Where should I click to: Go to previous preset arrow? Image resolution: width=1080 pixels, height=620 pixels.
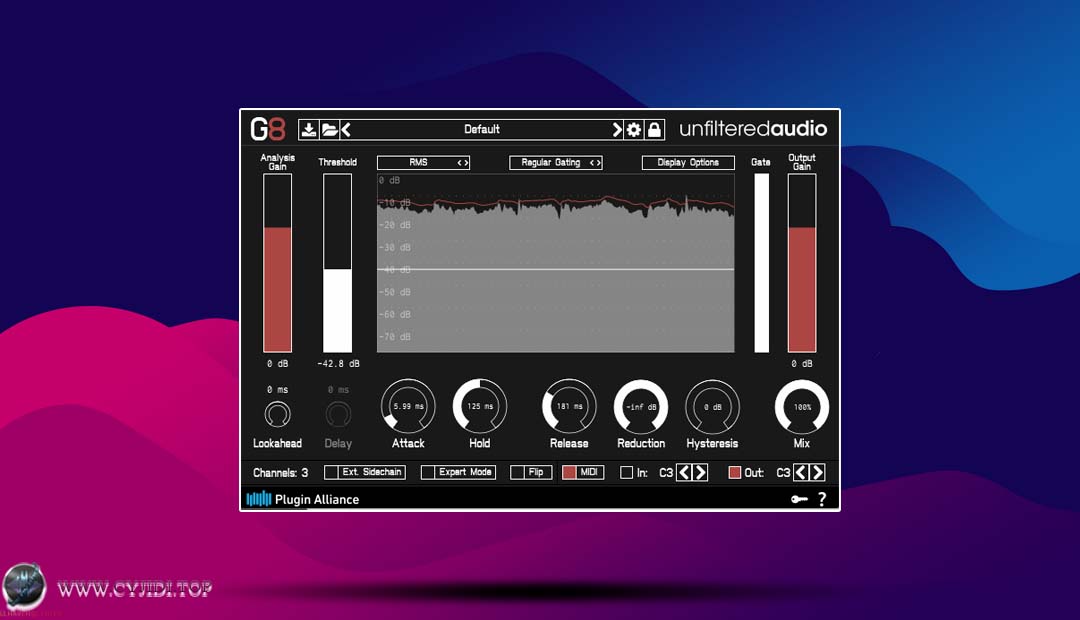[x=346, y=130]
